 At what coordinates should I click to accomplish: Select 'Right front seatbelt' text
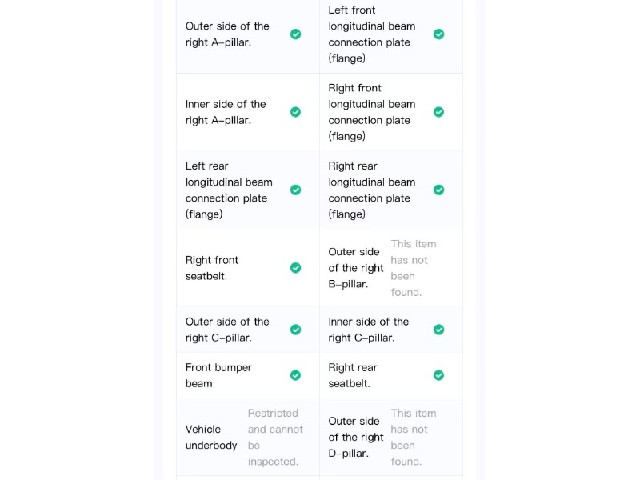[212, 268]
